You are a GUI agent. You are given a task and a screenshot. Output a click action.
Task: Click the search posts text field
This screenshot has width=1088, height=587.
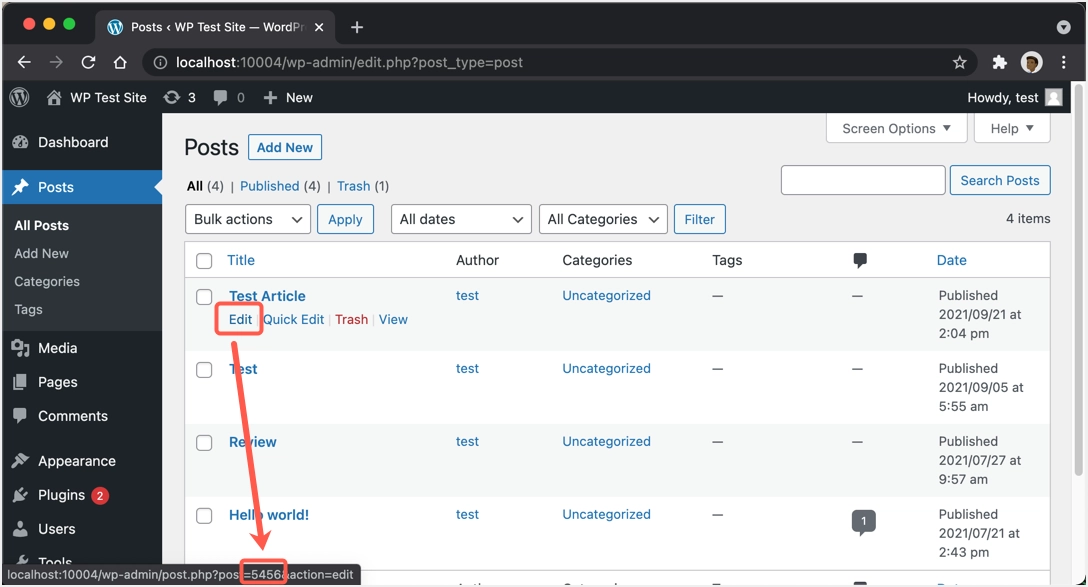862,180
